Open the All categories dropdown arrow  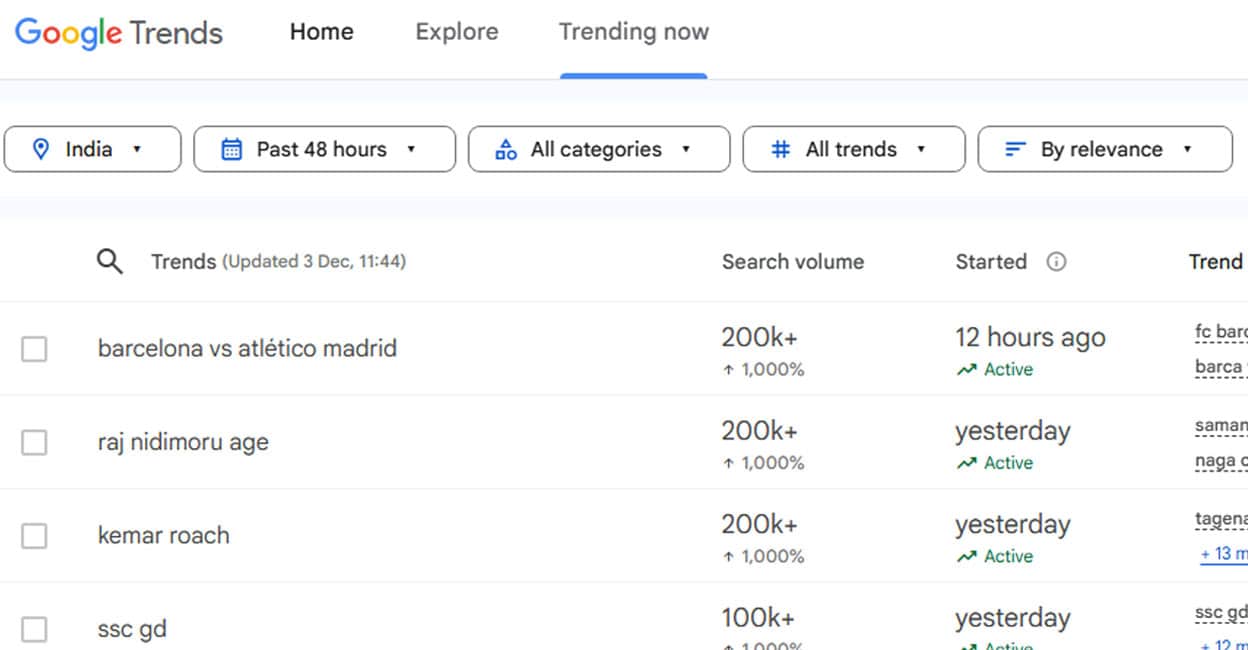point(686,149)
